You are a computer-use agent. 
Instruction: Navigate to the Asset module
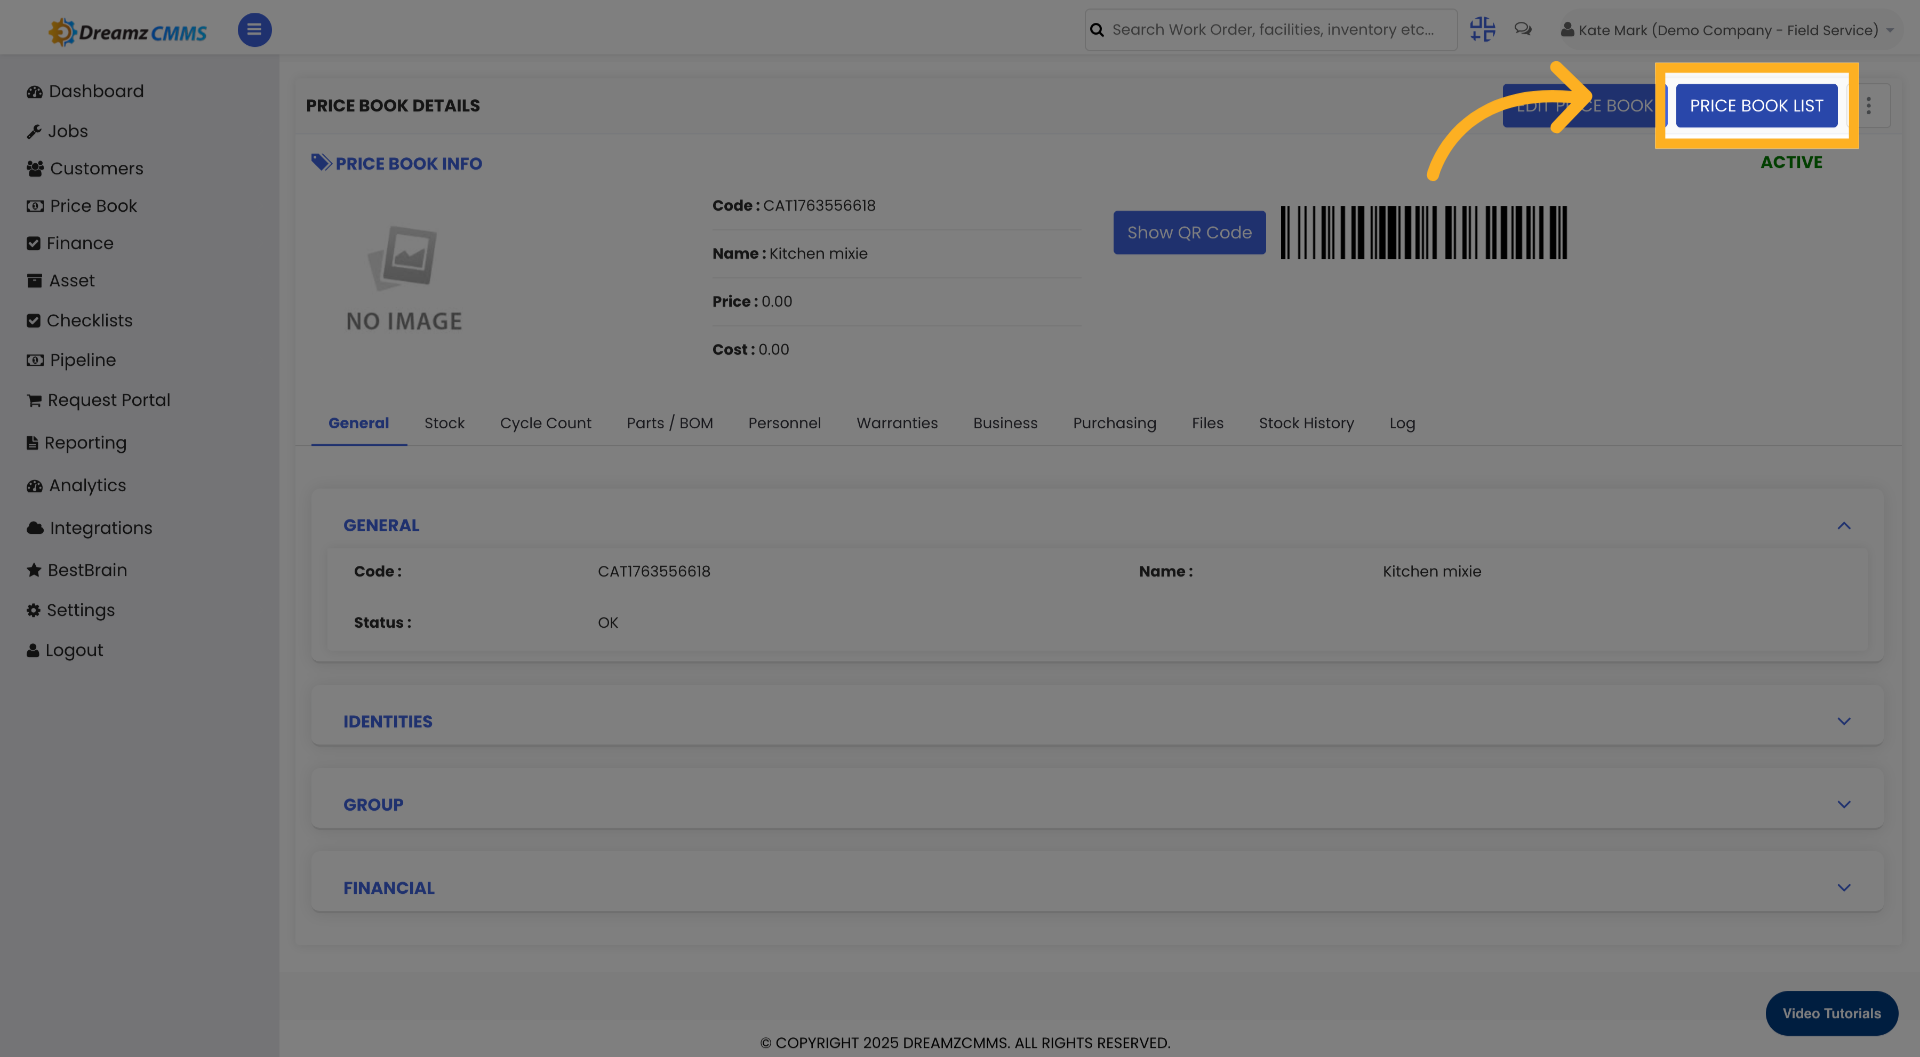click(x=72, y=280)
